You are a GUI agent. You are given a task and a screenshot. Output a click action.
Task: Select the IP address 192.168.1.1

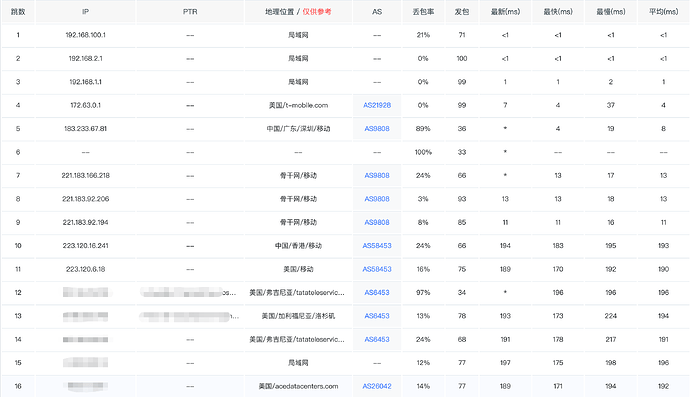[x=85, y=82]
